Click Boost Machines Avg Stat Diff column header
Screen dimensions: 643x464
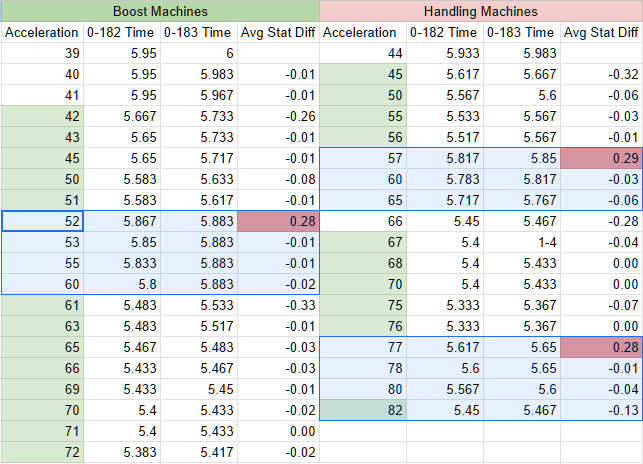278,32
